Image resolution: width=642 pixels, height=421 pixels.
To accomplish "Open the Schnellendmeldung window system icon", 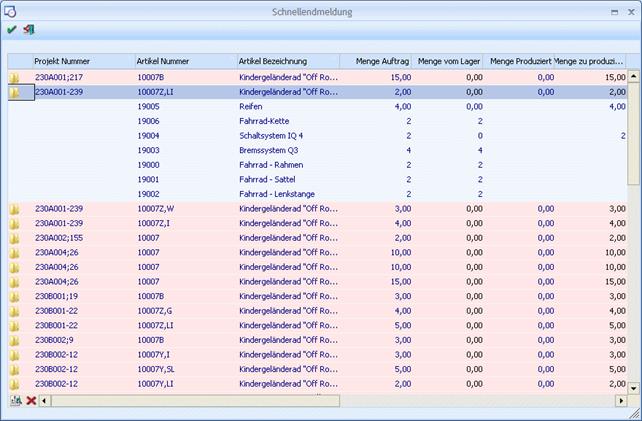I will 10,11.
